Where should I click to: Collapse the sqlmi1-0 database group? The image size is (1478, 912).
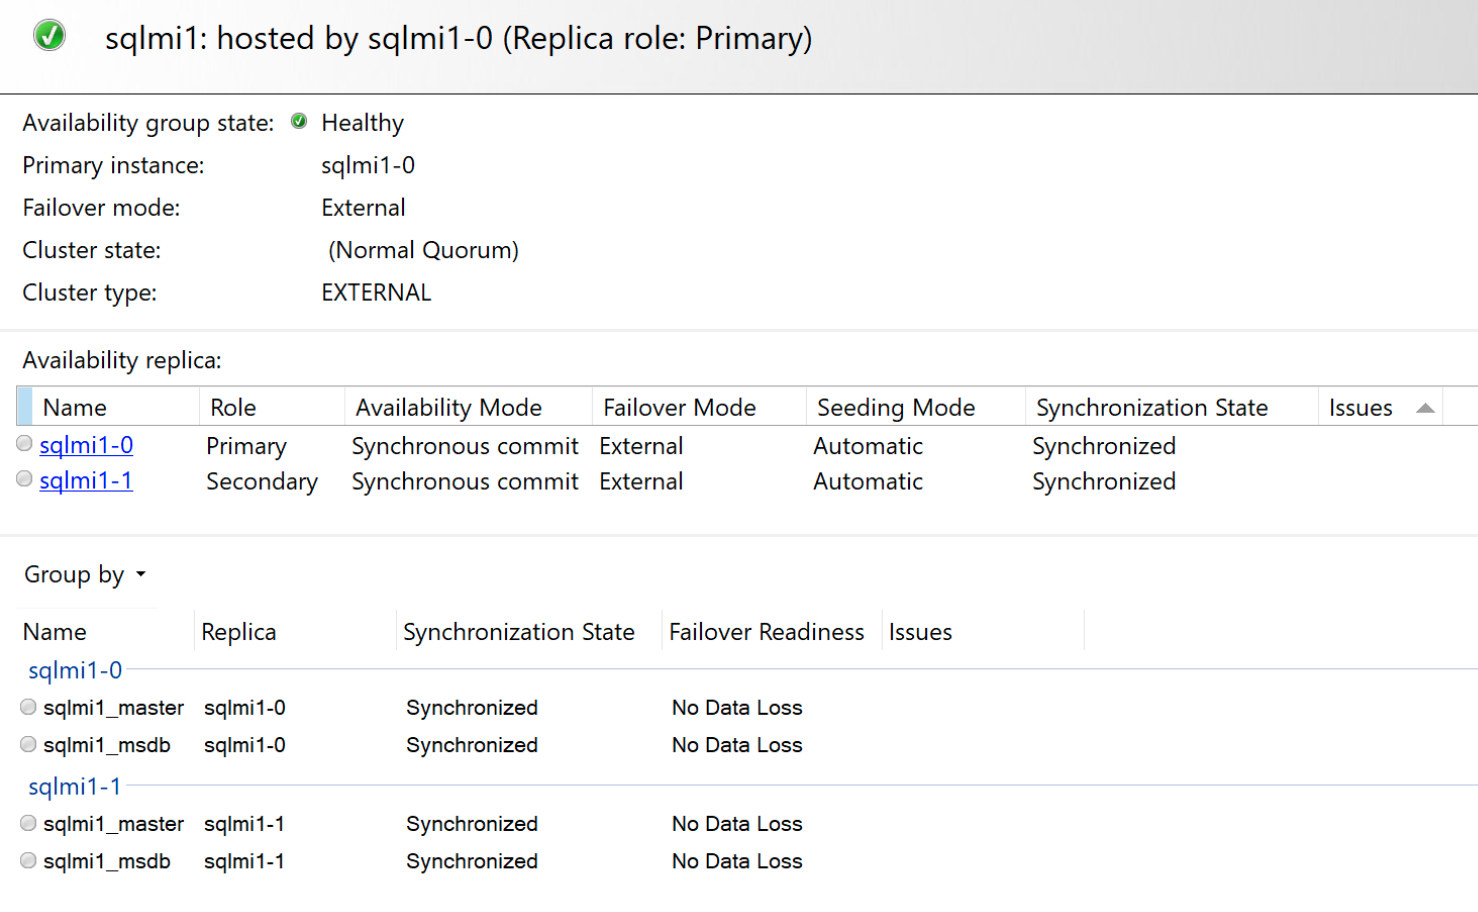75,670
